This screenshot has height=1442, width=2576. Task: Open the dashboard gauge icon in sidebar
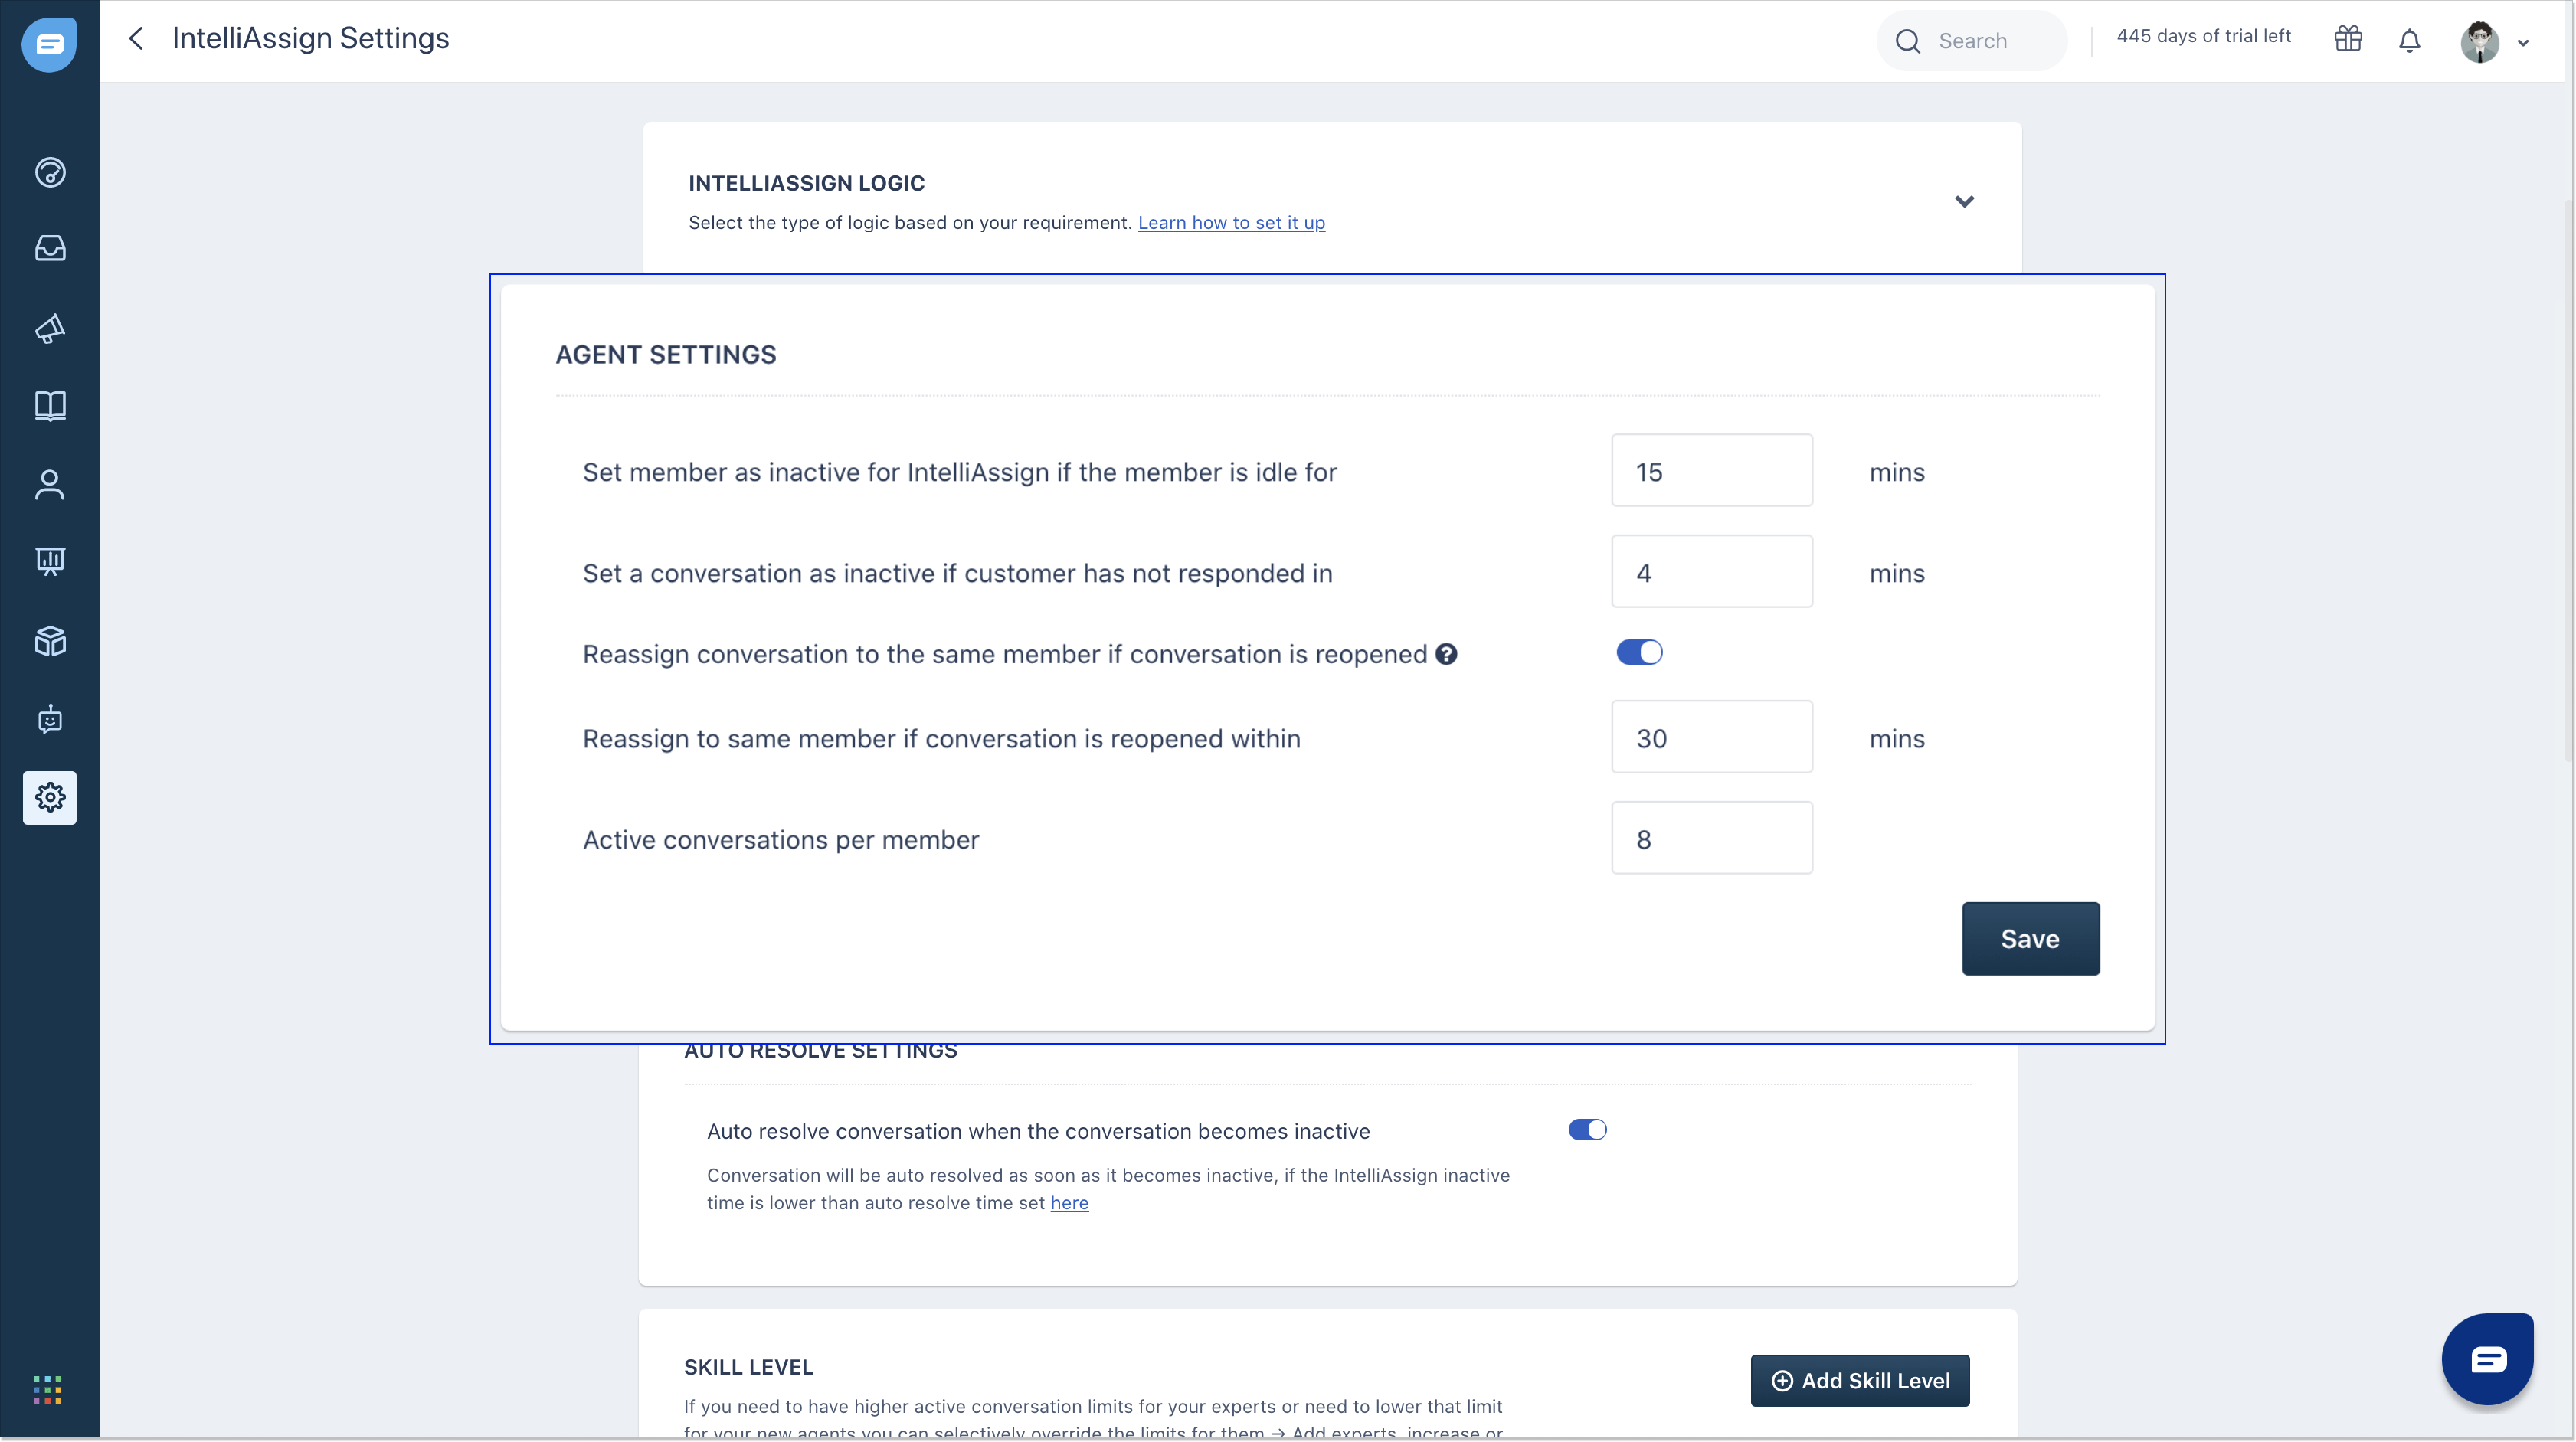50,172
